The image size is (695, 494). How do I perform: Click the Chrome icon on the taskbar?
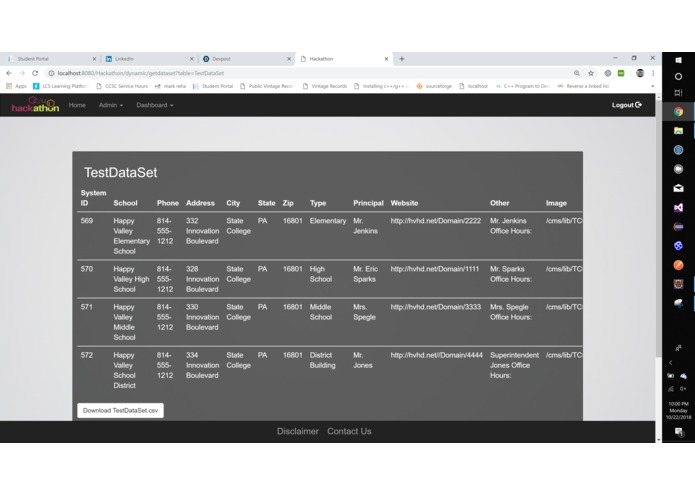coord(678,112)
